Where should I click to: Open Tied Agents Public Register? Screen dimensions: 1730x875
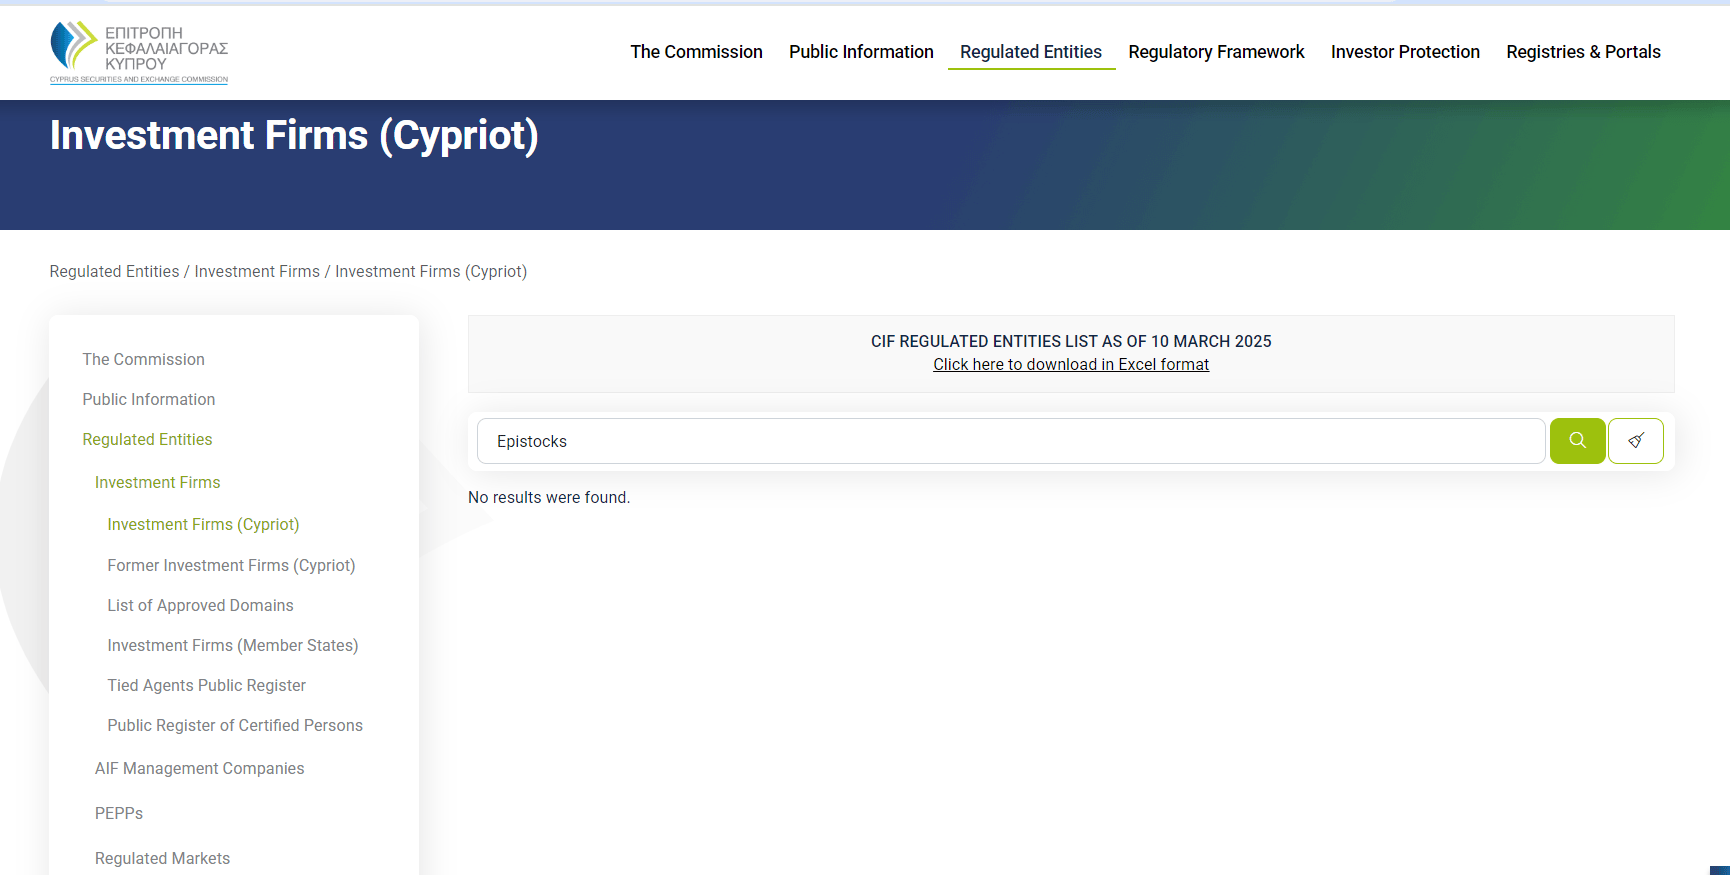tap(206, 685)
